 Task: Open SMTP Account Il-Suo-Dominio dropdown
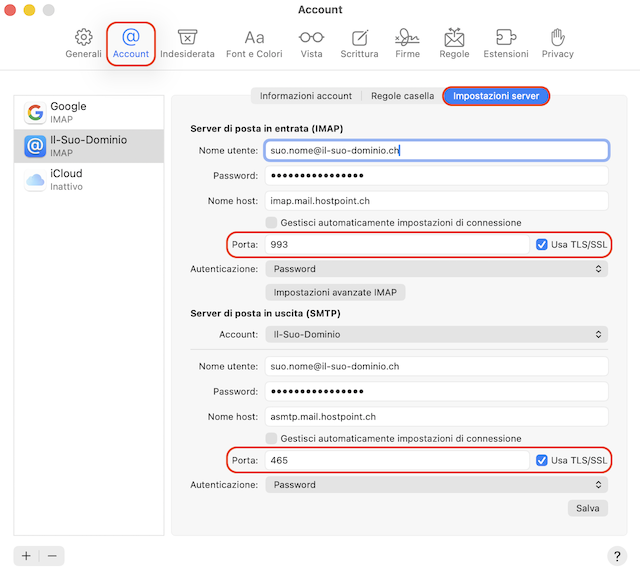tap(436, 334)
